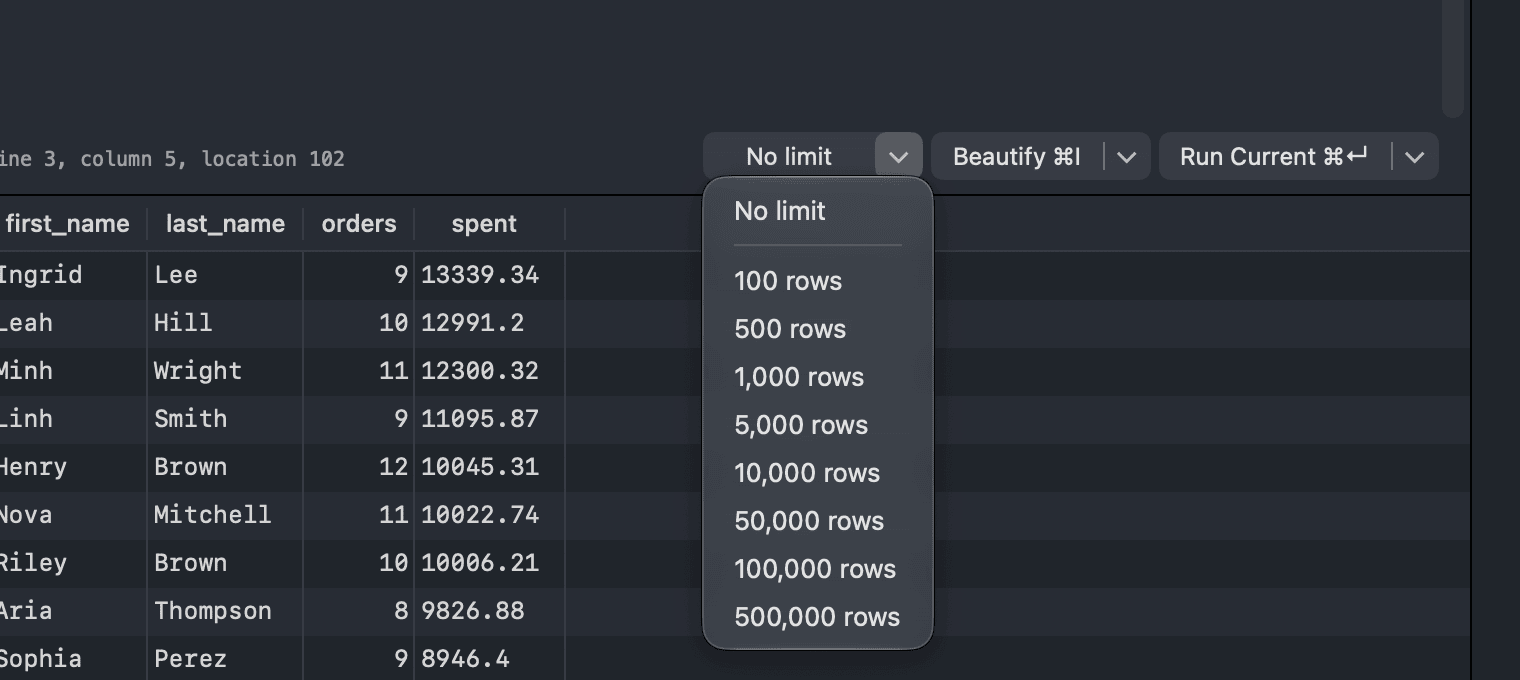Click the spent column header

coord(484,224)
